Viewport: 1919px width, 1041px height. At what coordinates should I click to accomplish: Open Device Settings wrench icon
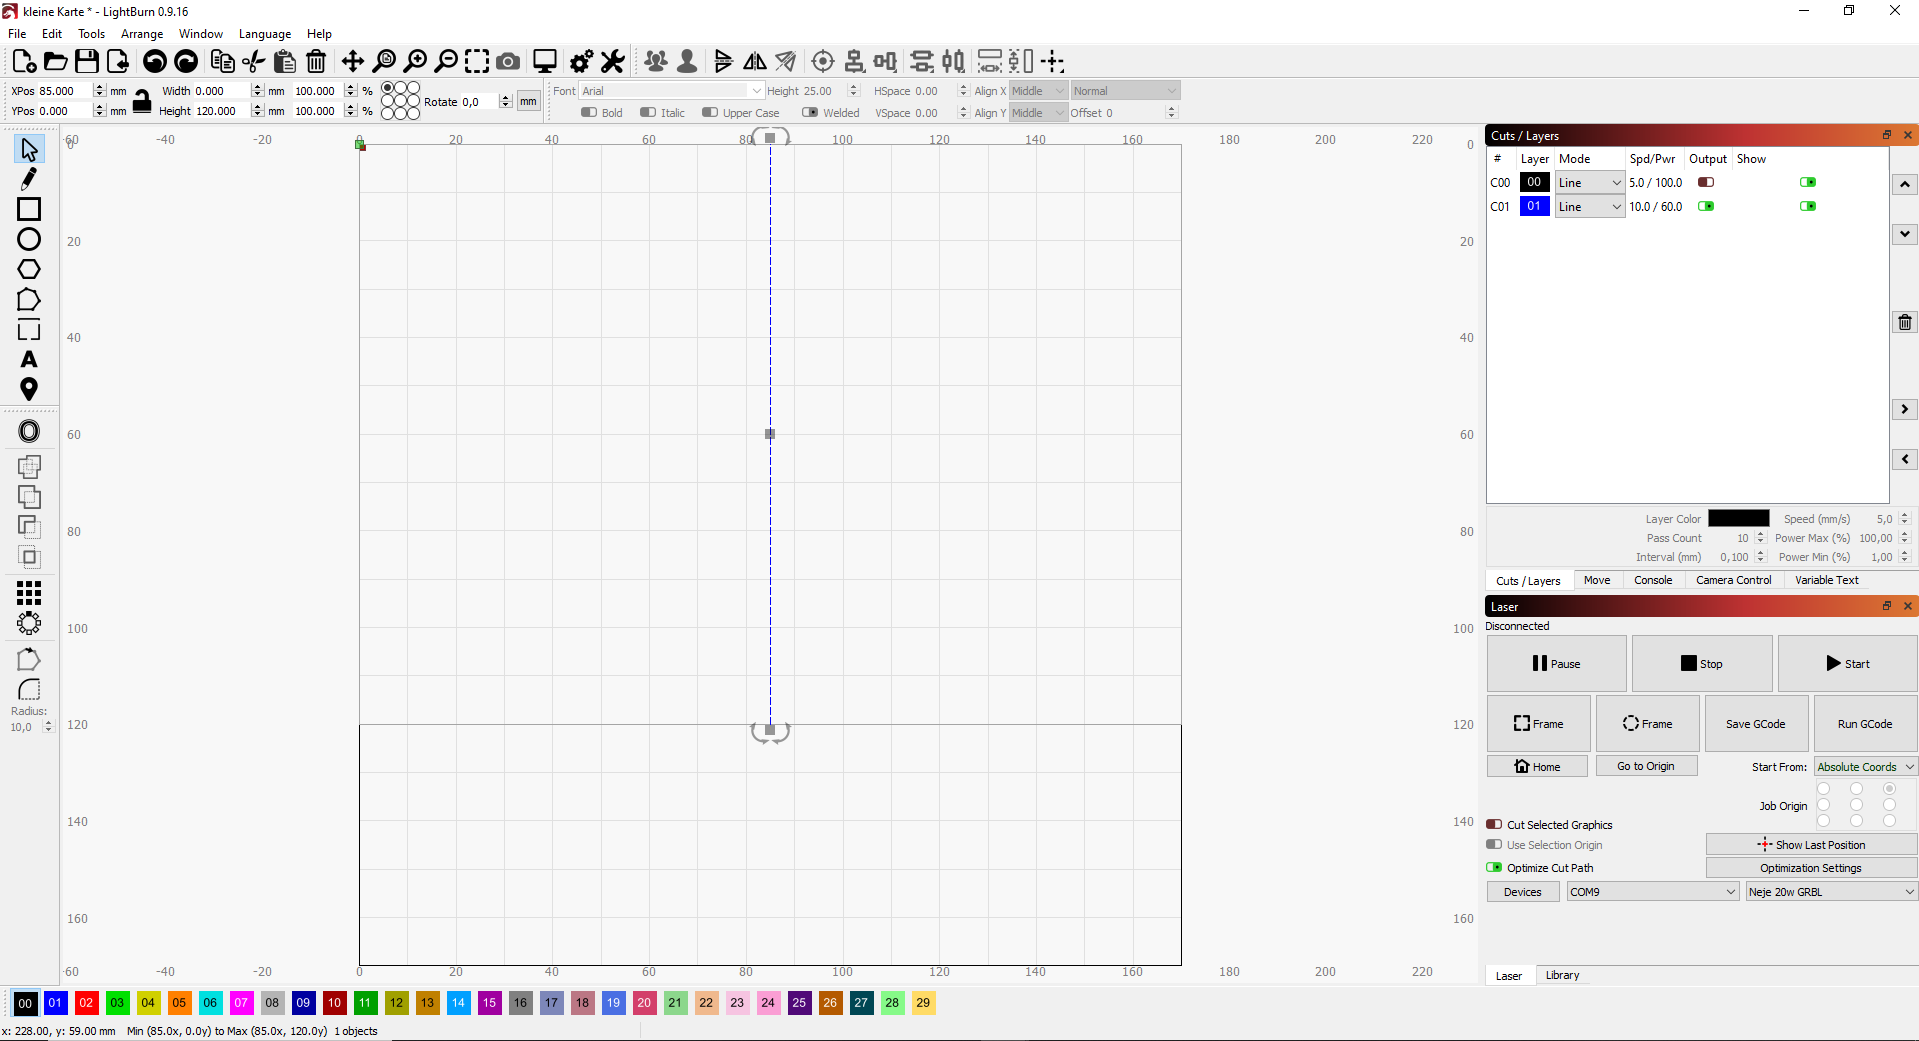point(613,61)
